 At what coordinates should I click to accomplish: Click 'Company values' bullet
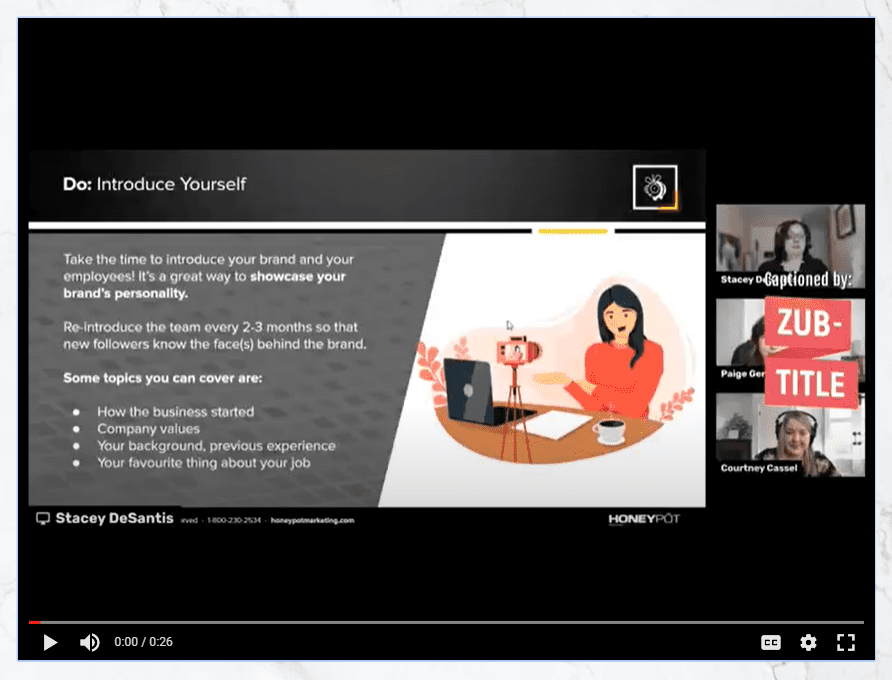pos(148,428)
